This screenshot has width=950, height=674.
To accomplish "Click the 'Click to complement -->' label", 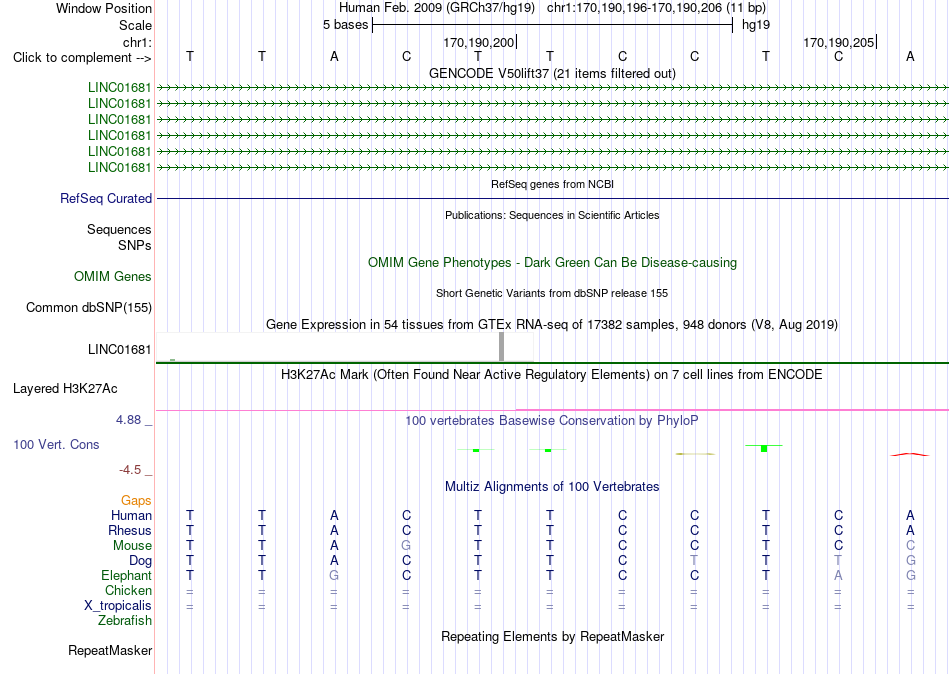I will point(82,58).
